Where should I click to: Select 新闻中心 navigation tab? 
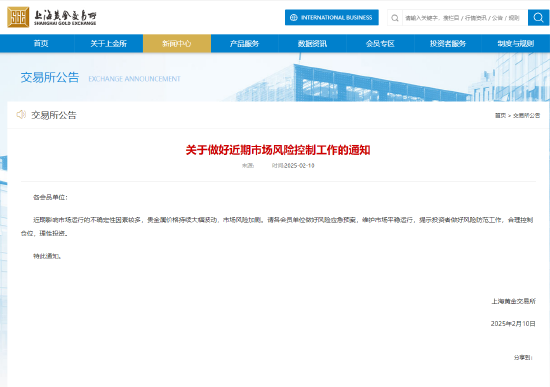point(177,44)
